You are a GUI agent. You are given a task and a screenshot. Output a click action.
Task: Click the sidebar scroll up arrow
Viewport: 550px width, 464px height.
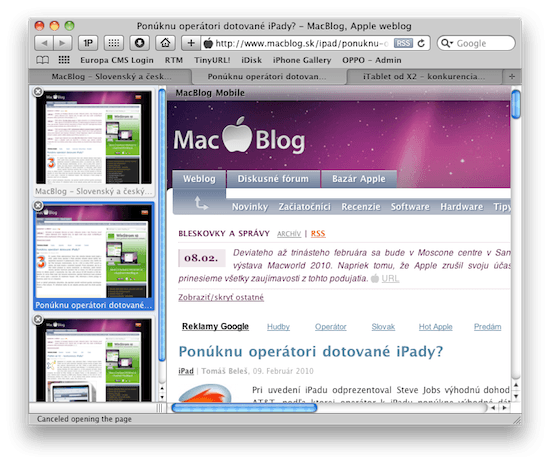[x=162, y=388]
